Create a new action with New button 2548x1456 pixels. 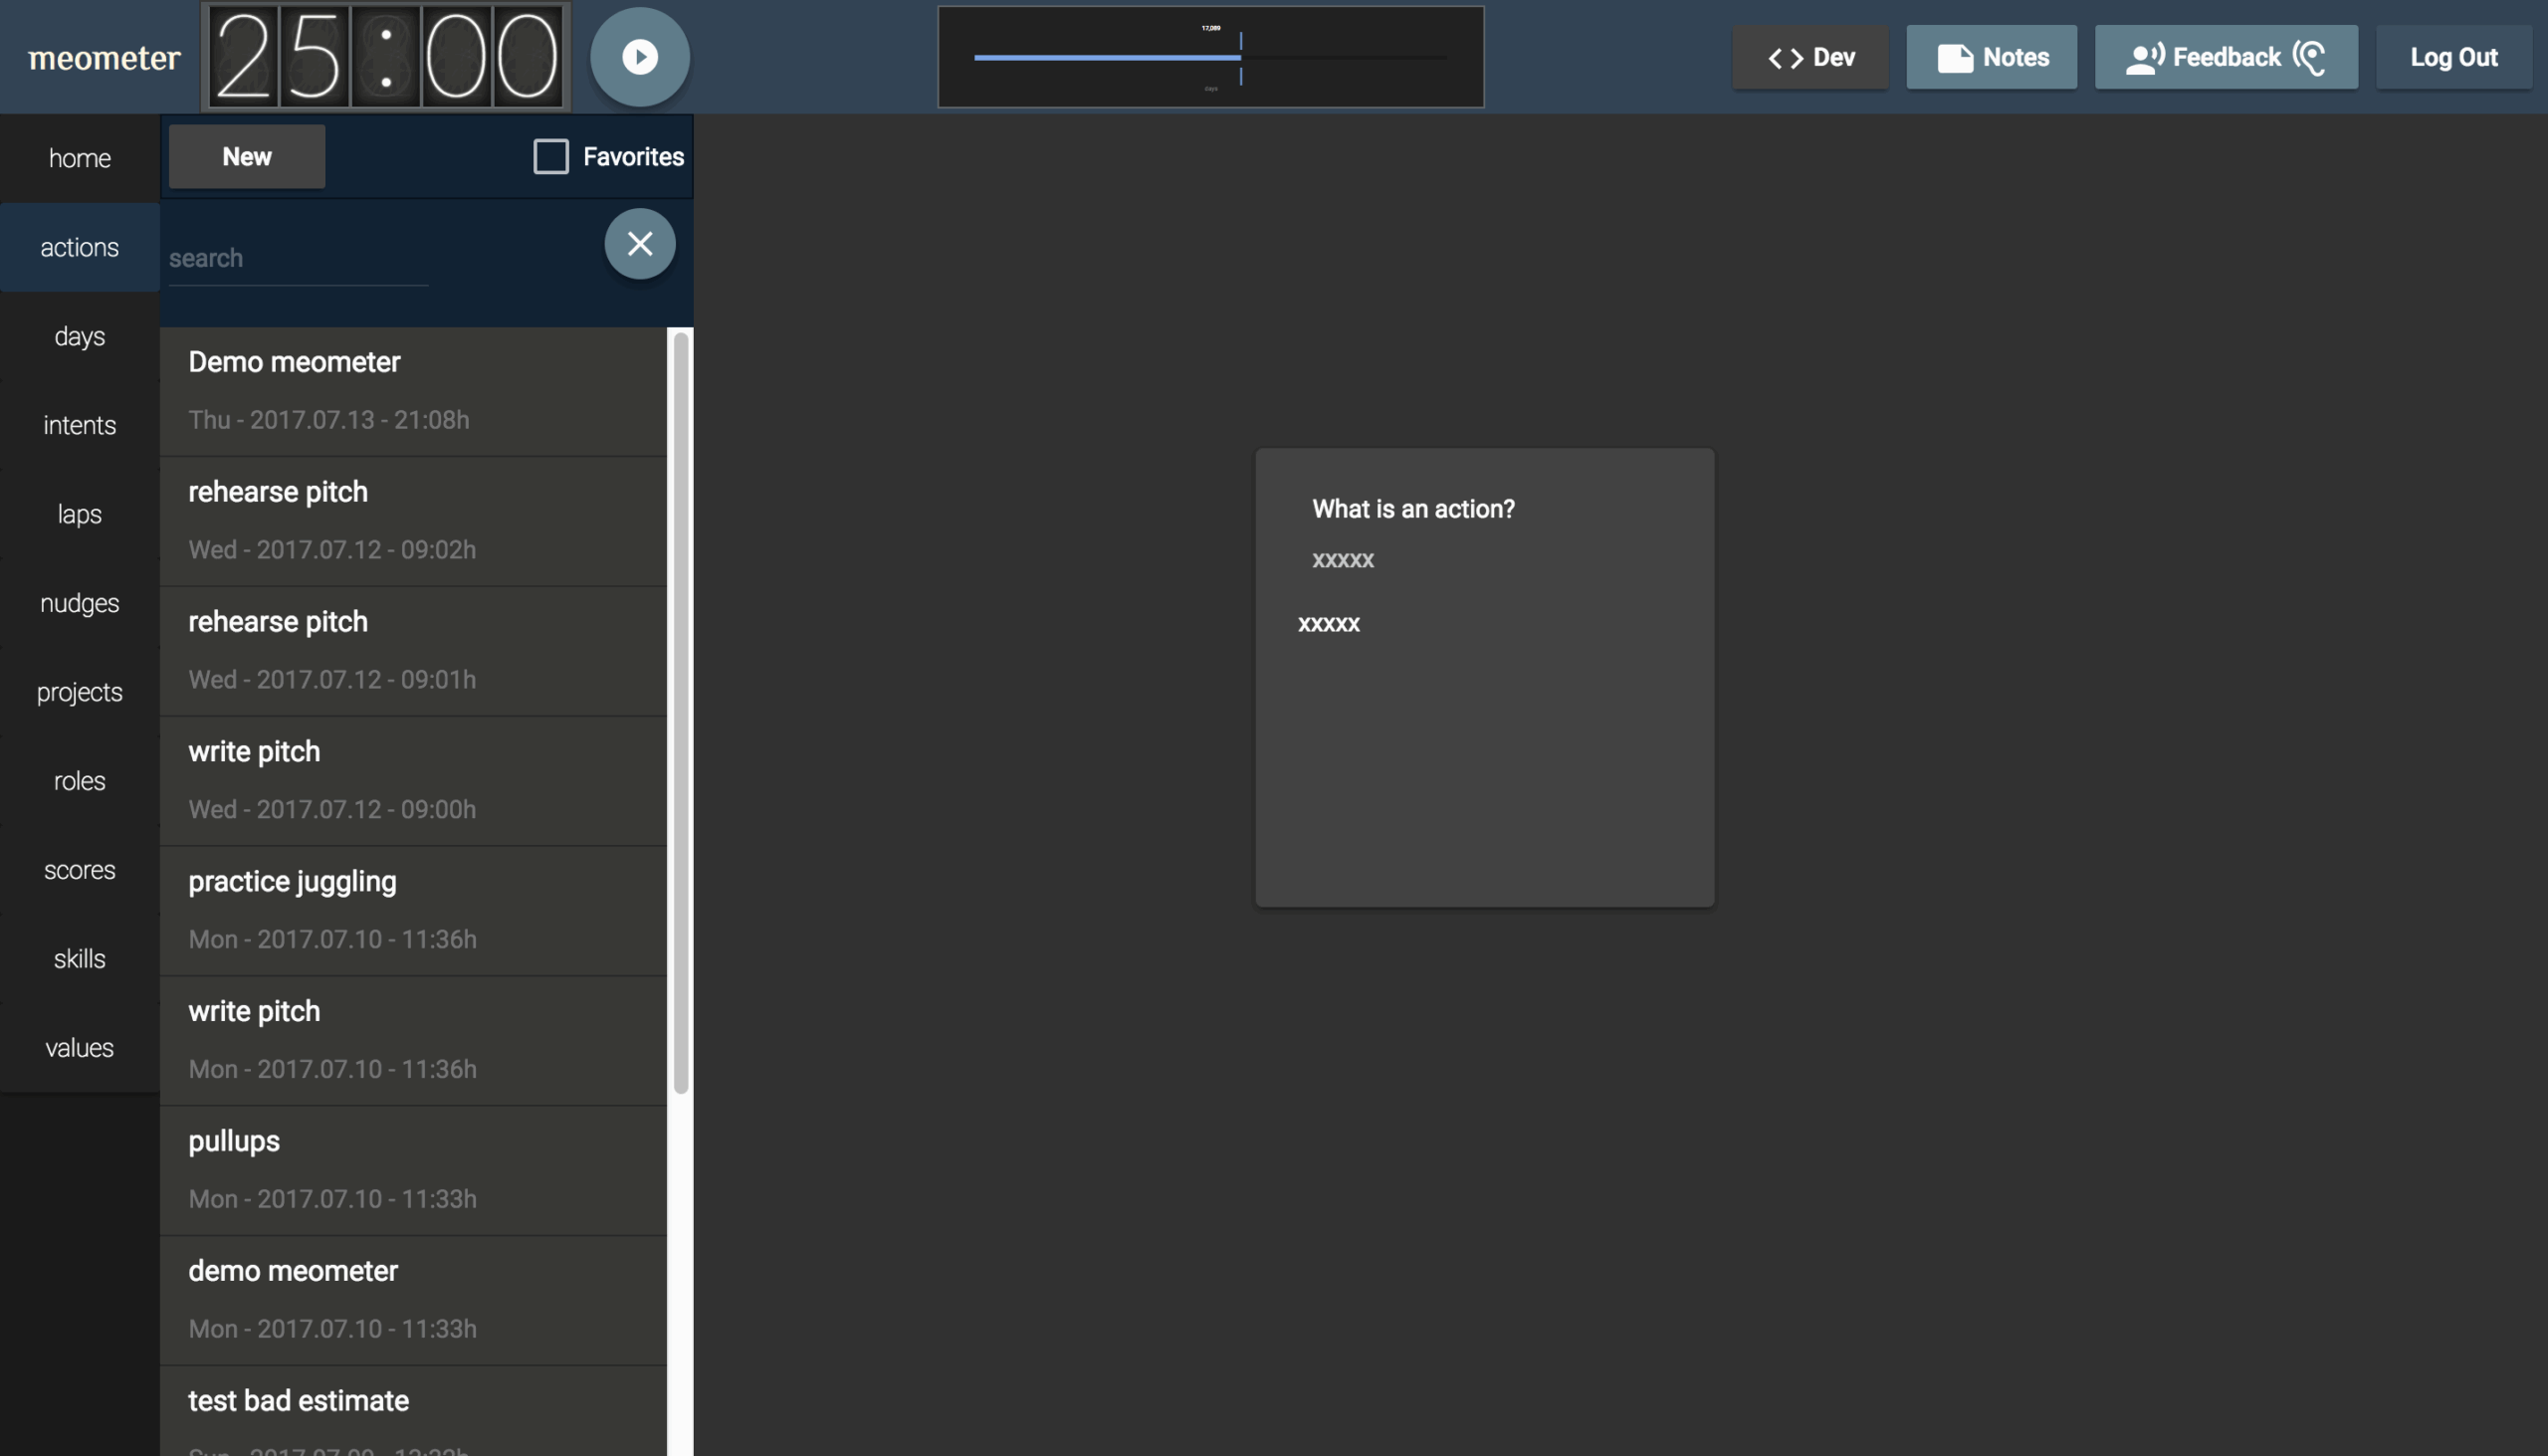pos(246,157)
